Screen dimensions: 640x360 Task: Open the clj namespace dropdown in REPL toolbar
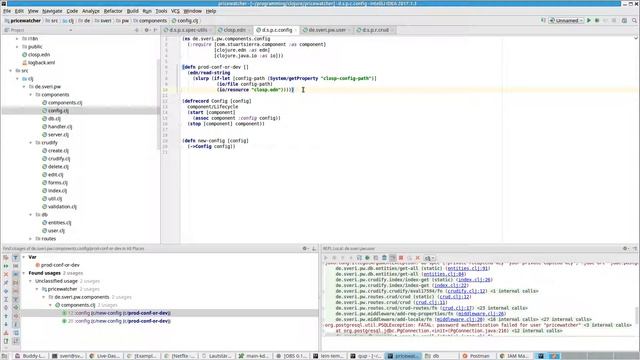click(x=429, y=258)
